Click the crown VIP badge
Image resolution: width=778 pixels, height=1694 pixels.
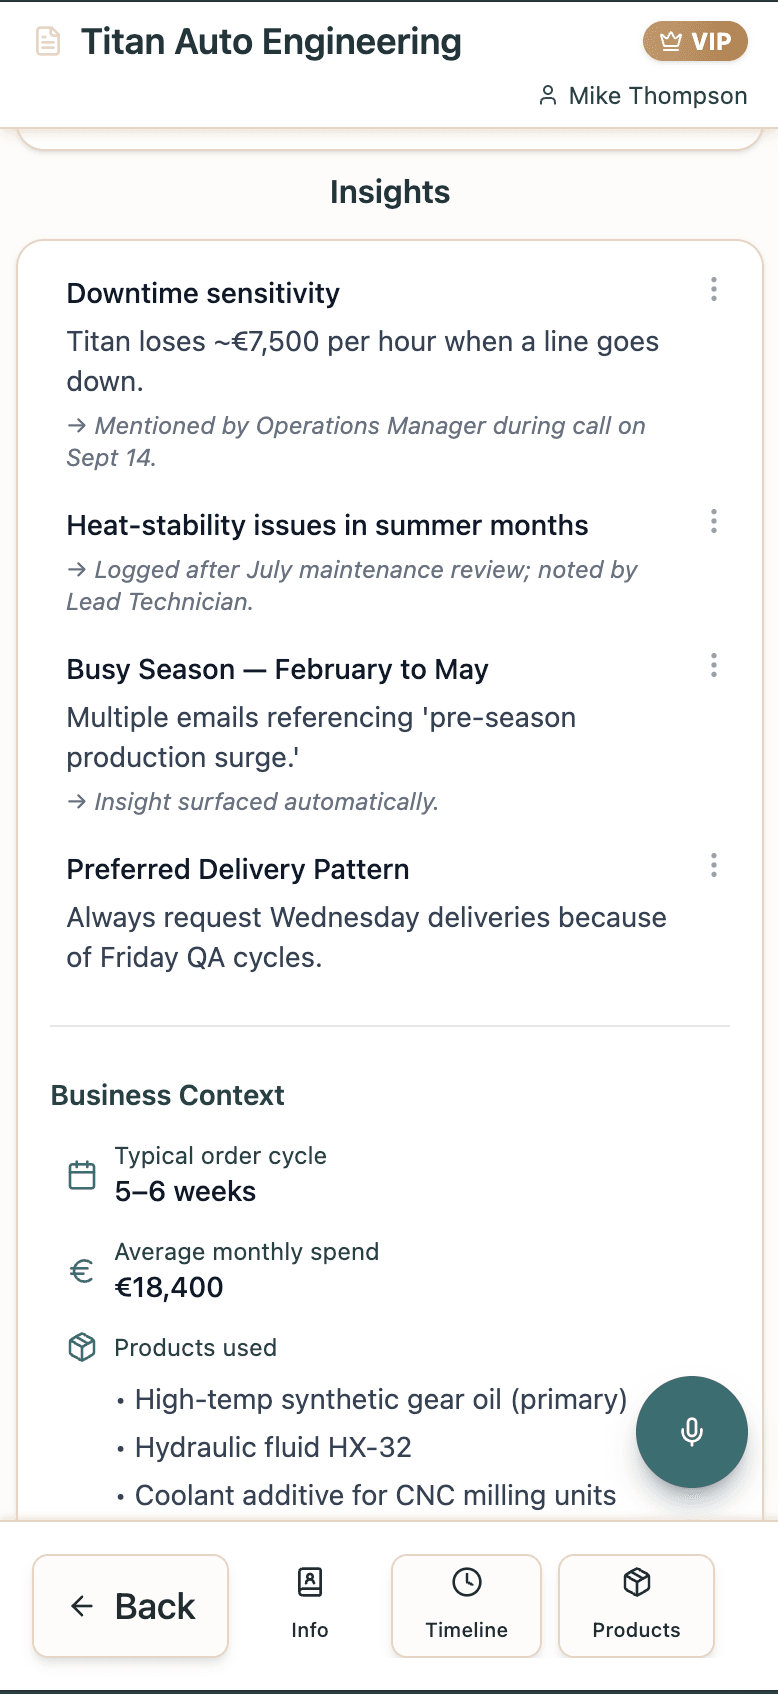click(x=695, y=42)
